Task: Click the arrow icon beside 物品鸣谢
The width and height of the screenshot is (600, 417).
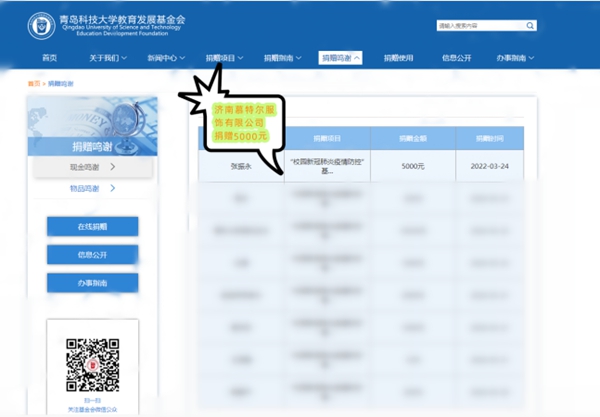Action: (x=113, y=188)
